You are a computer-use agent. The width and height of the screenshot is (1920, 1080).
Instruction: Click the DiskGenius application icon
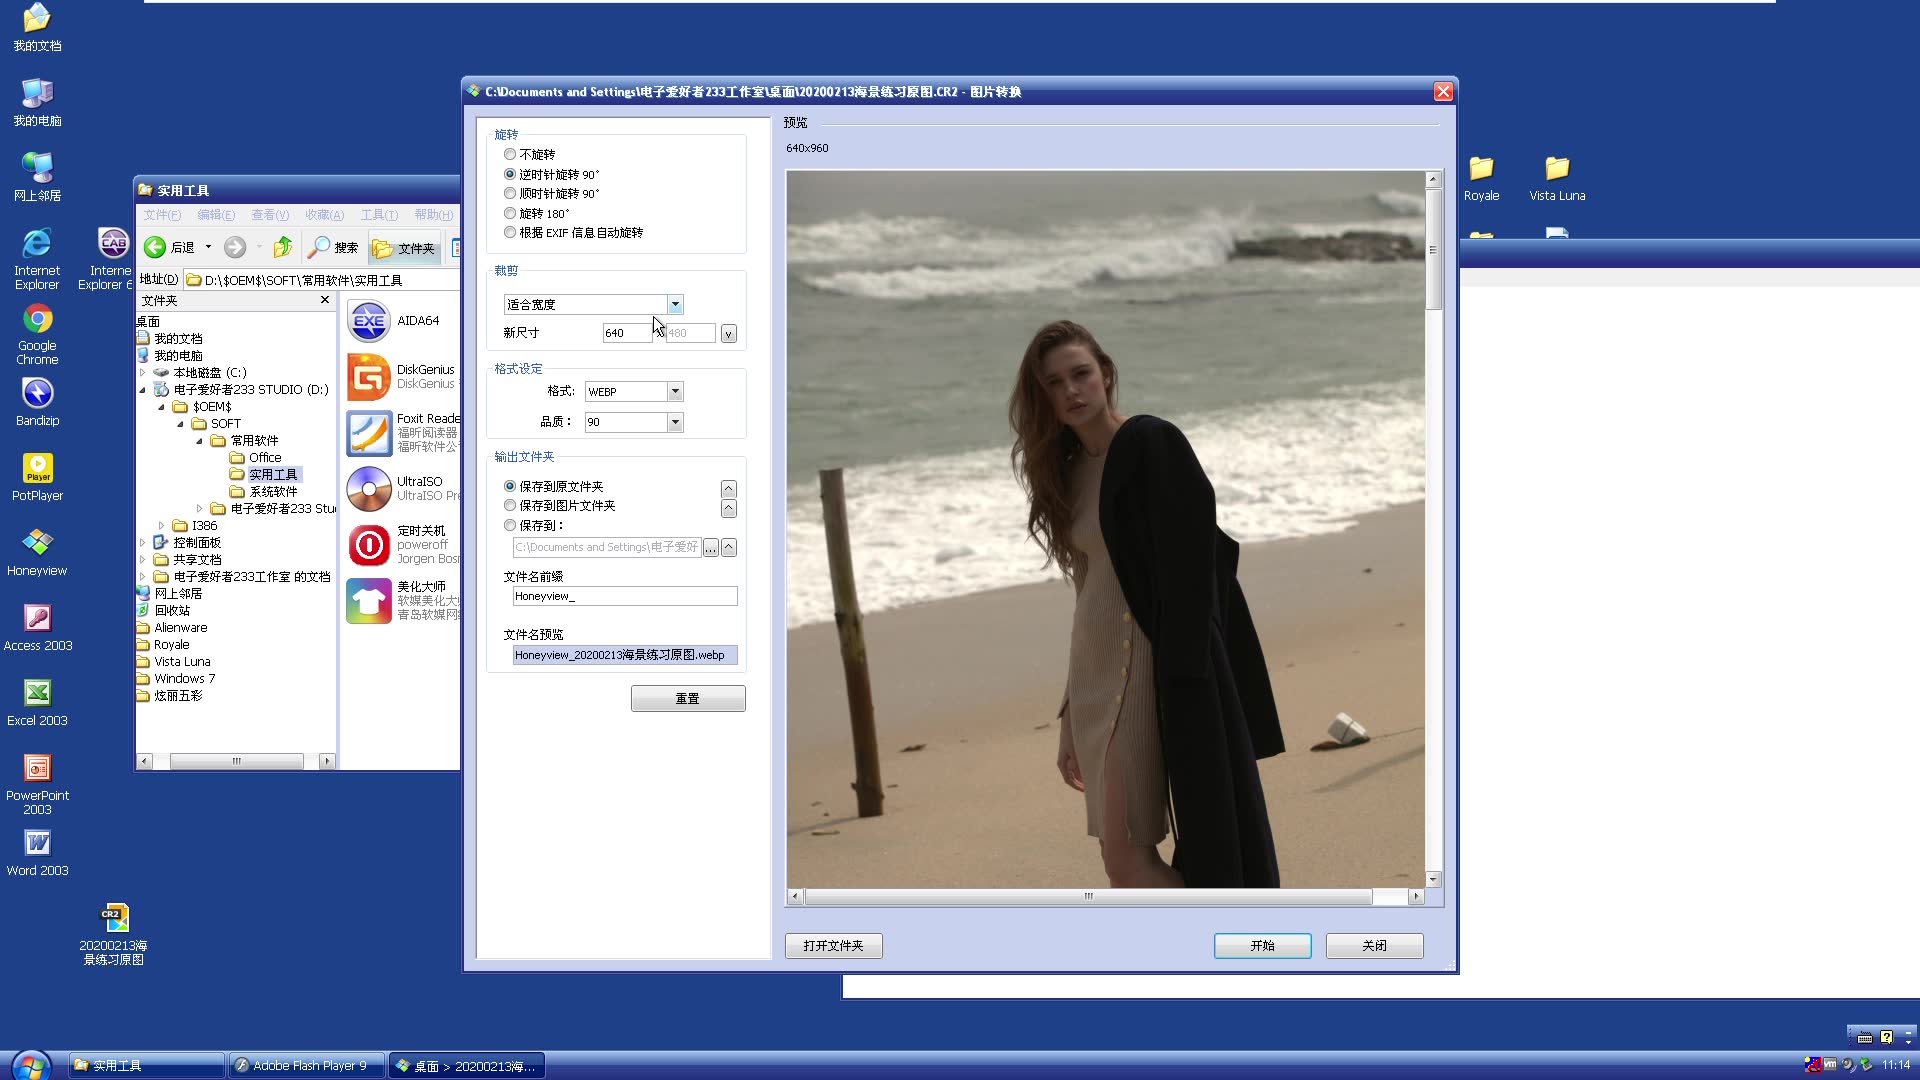[369, 377]
